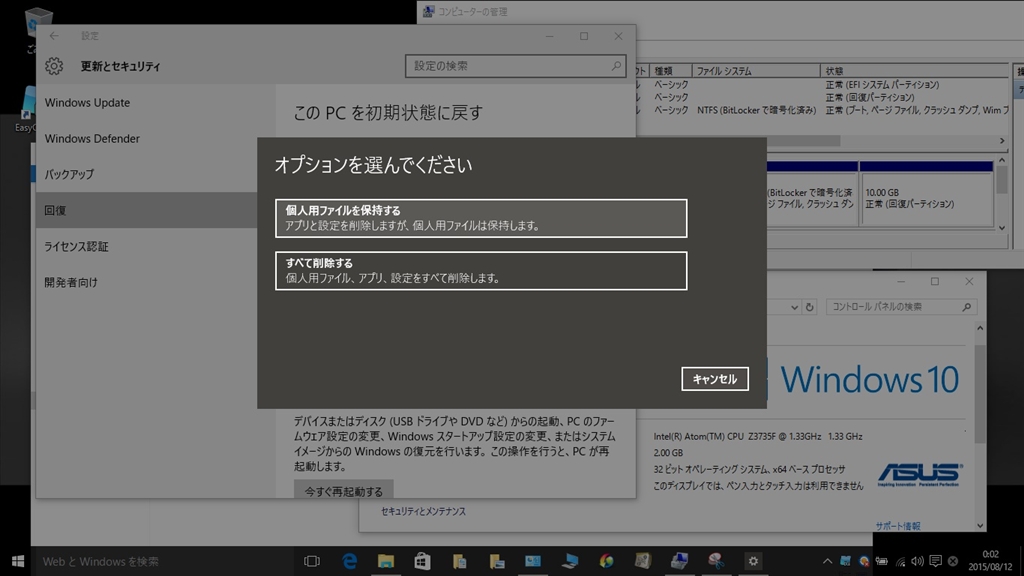Open the network Wi-Fi tray icon

[x=901, y=561]
